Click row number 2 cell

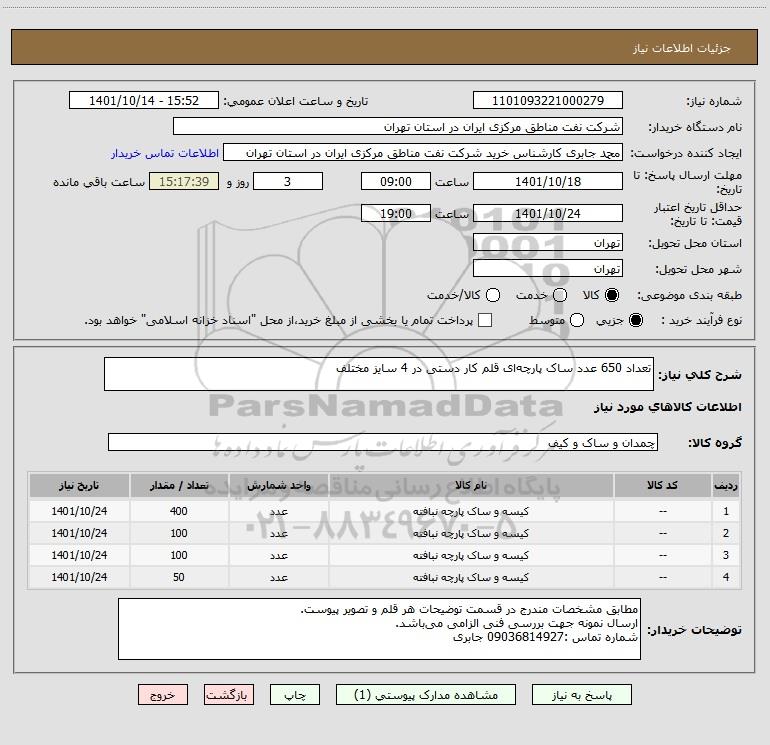click(726, 533)
